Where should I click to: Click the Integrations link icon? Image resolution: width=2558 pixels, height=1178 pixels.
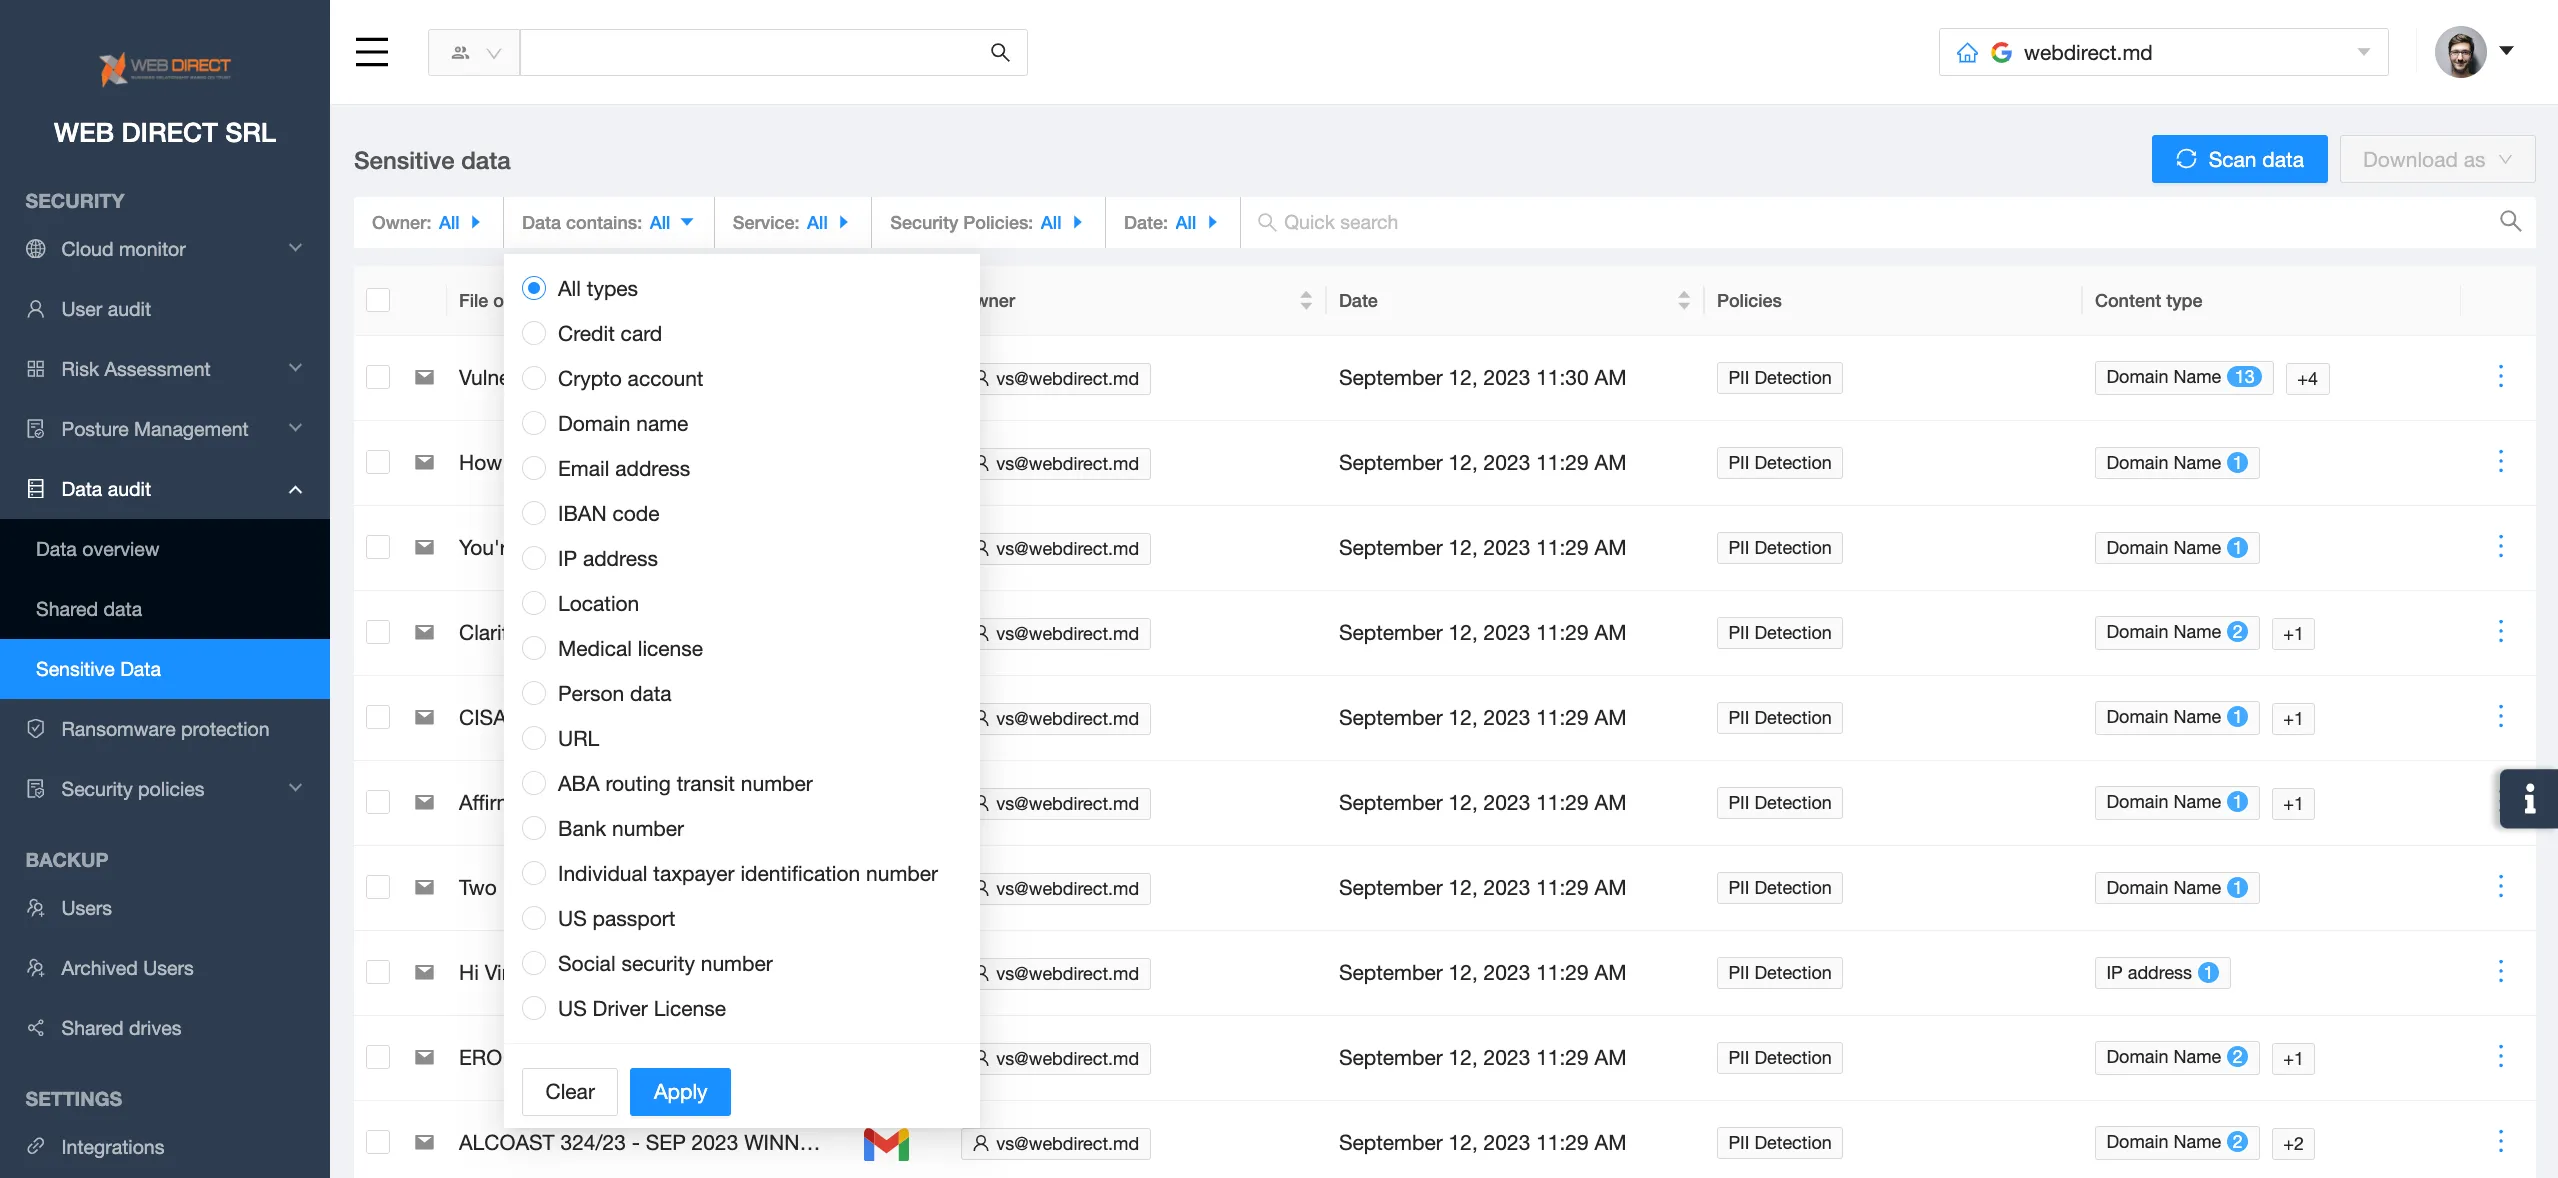35,1147
